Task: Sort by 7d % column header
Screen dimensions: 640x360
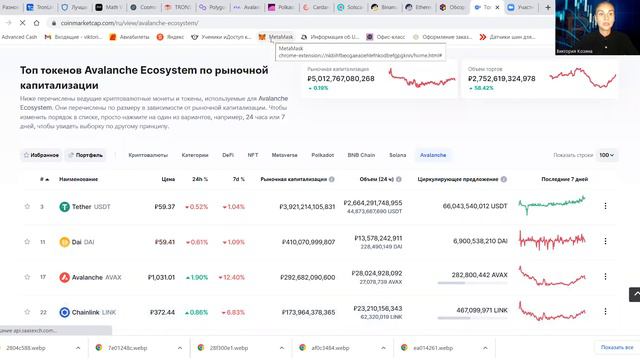Action: click(238, 179)
